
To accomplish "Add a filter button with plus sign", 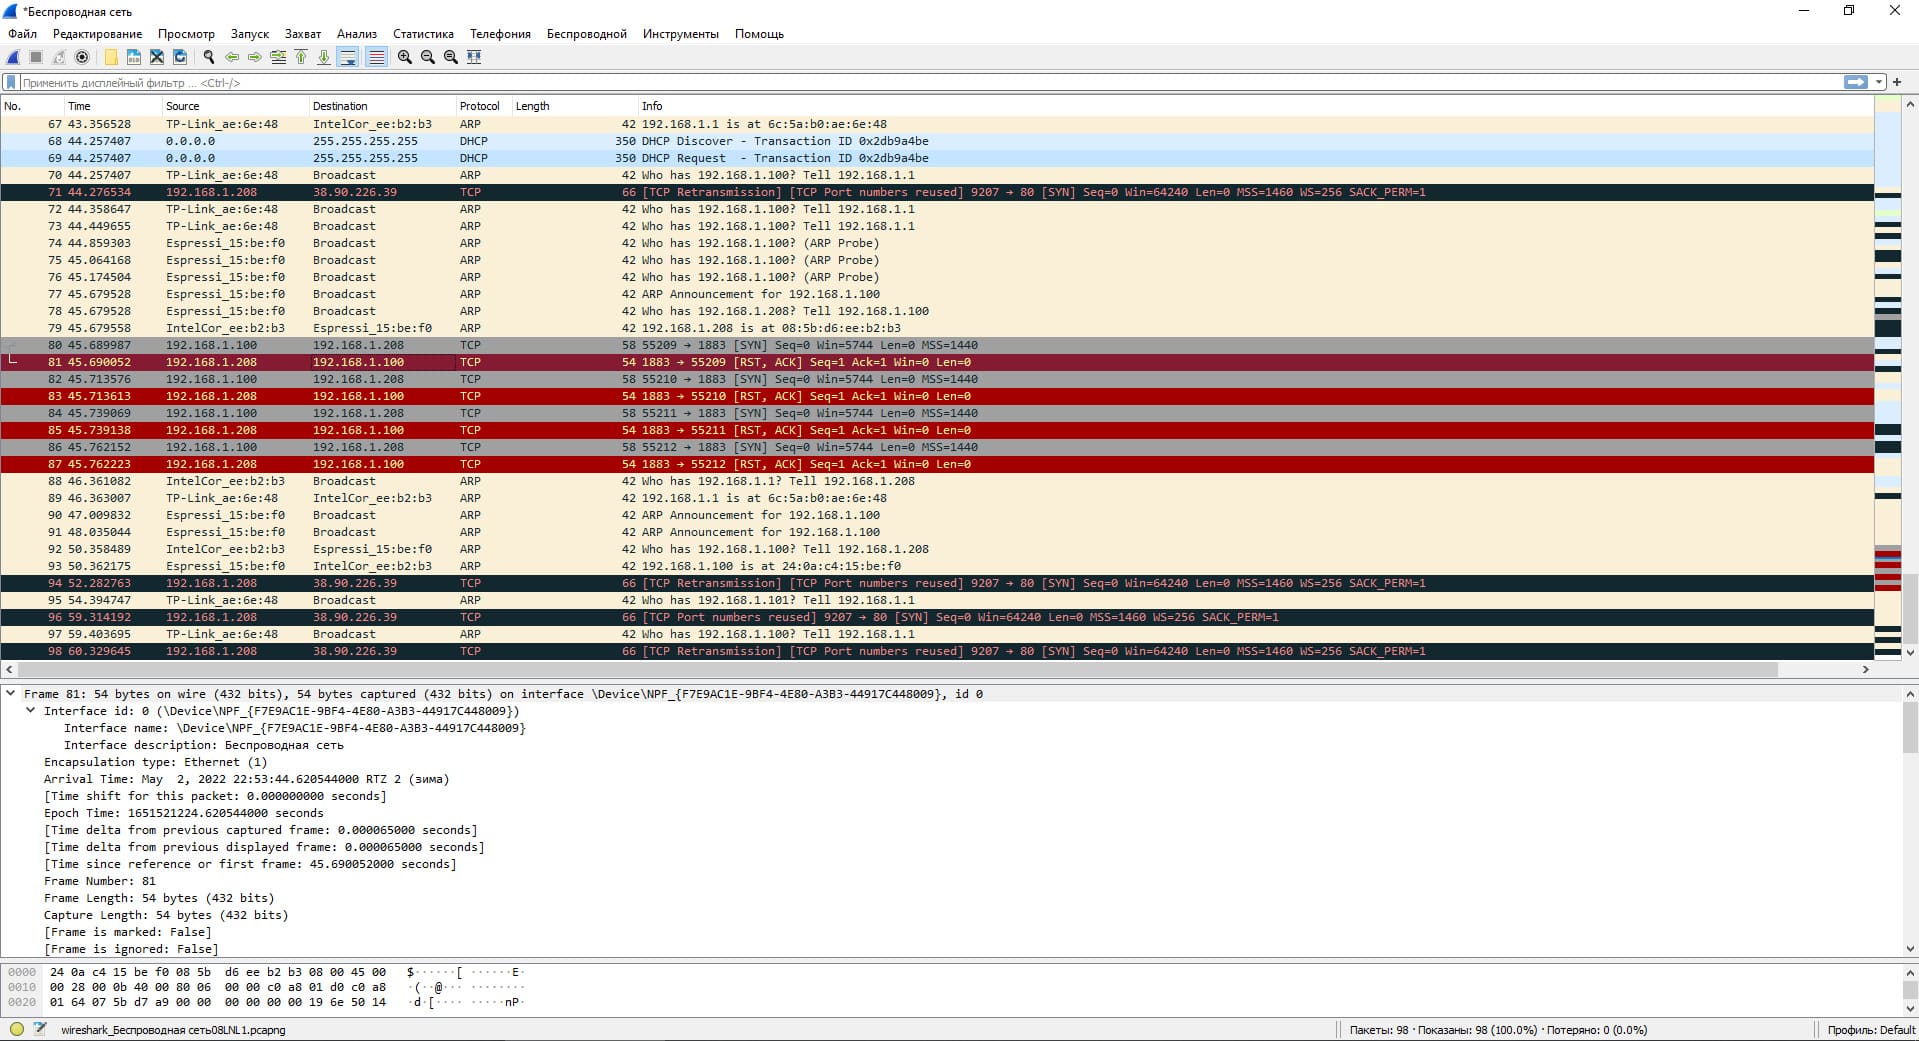I will 1897,82.
